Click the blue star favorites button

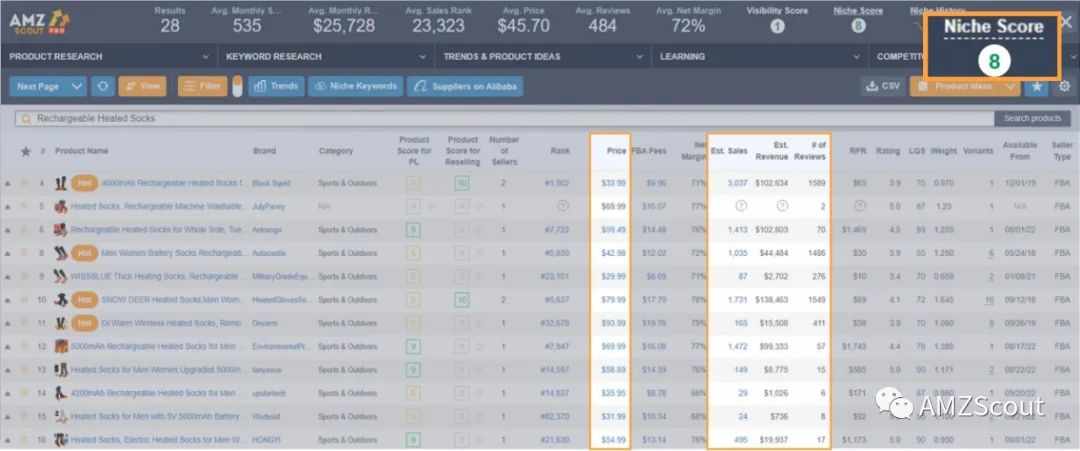pyautogui.click(x=1037, y=87)
